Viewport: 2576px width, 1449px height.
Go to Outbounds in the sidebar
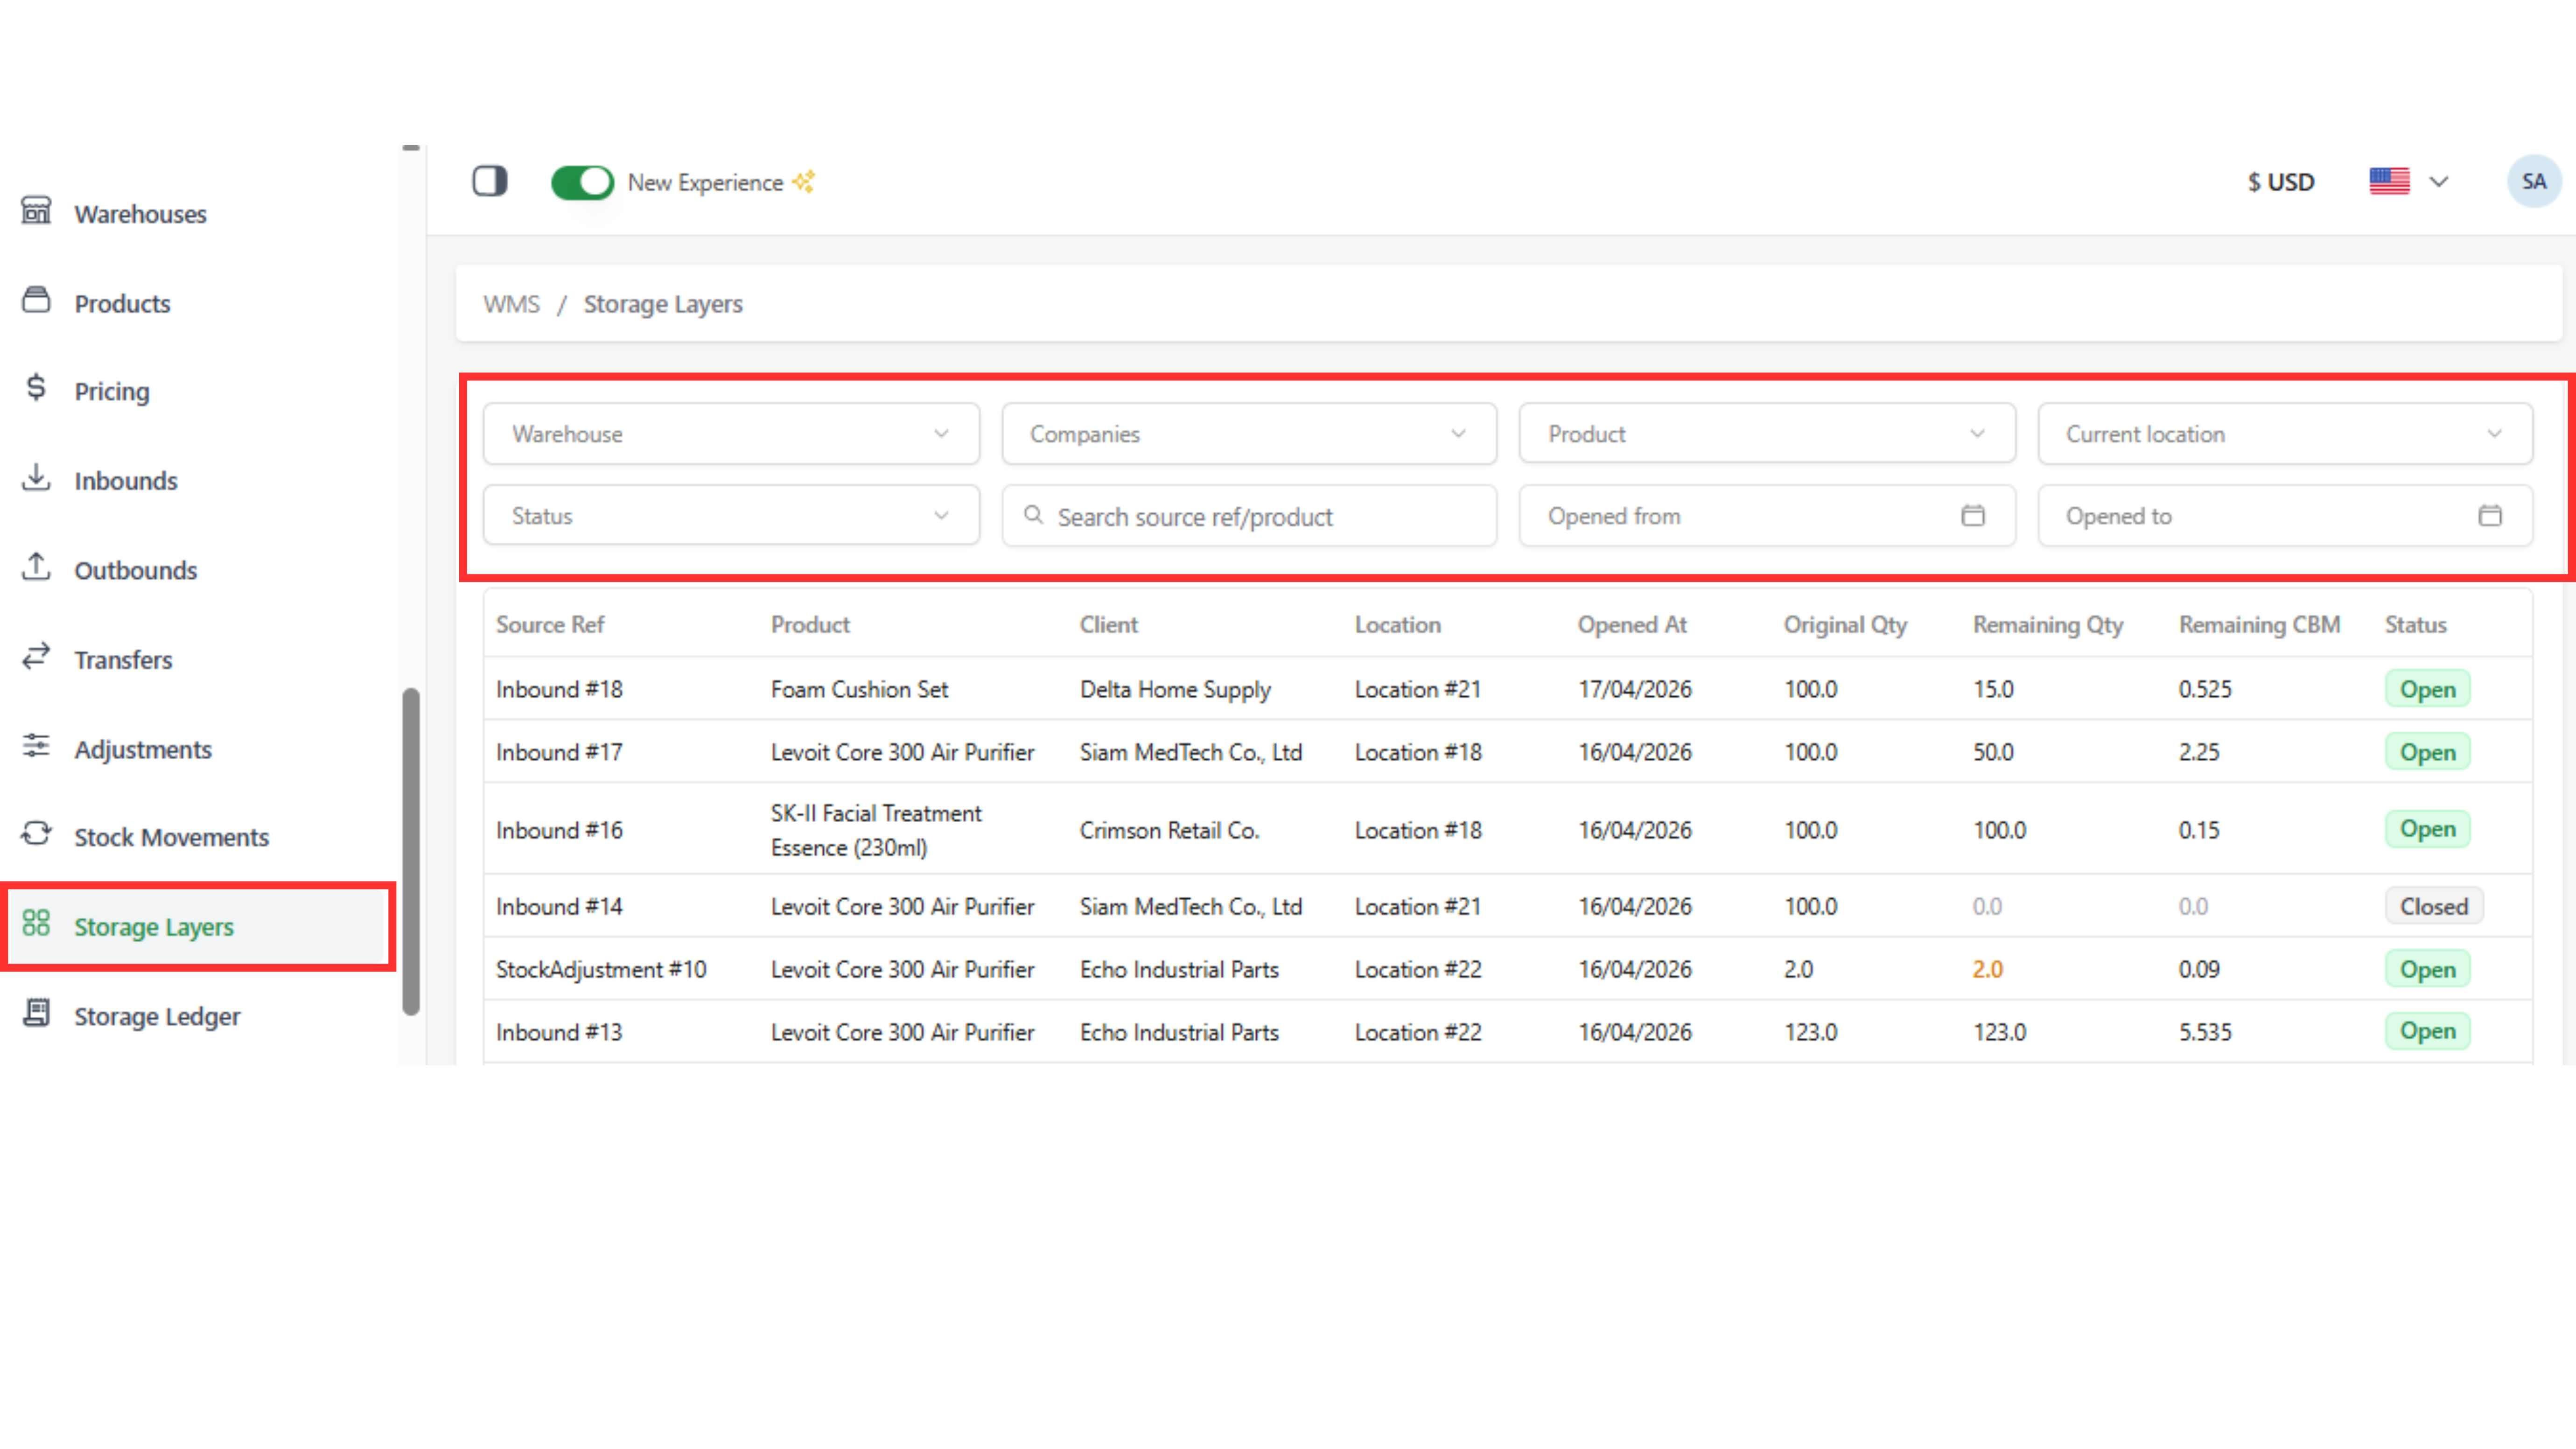[135, 570]
